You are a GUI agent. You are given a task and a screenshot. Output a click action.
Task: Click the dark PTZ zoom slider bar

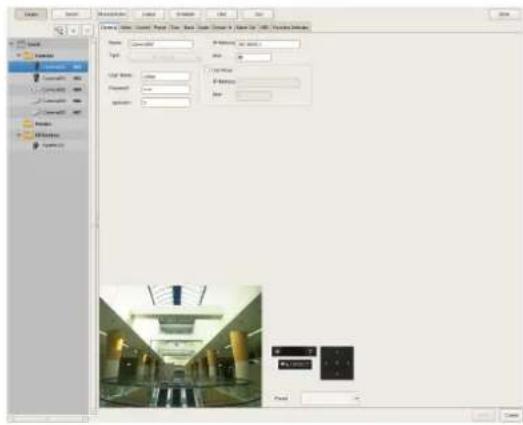[294, 351]
